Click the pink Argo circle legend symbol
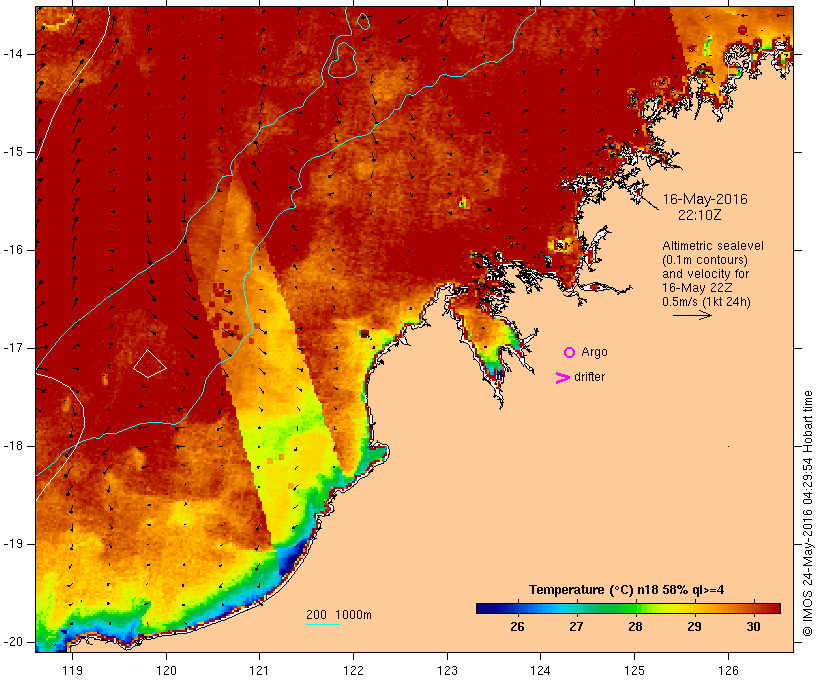 click(570, 353)
